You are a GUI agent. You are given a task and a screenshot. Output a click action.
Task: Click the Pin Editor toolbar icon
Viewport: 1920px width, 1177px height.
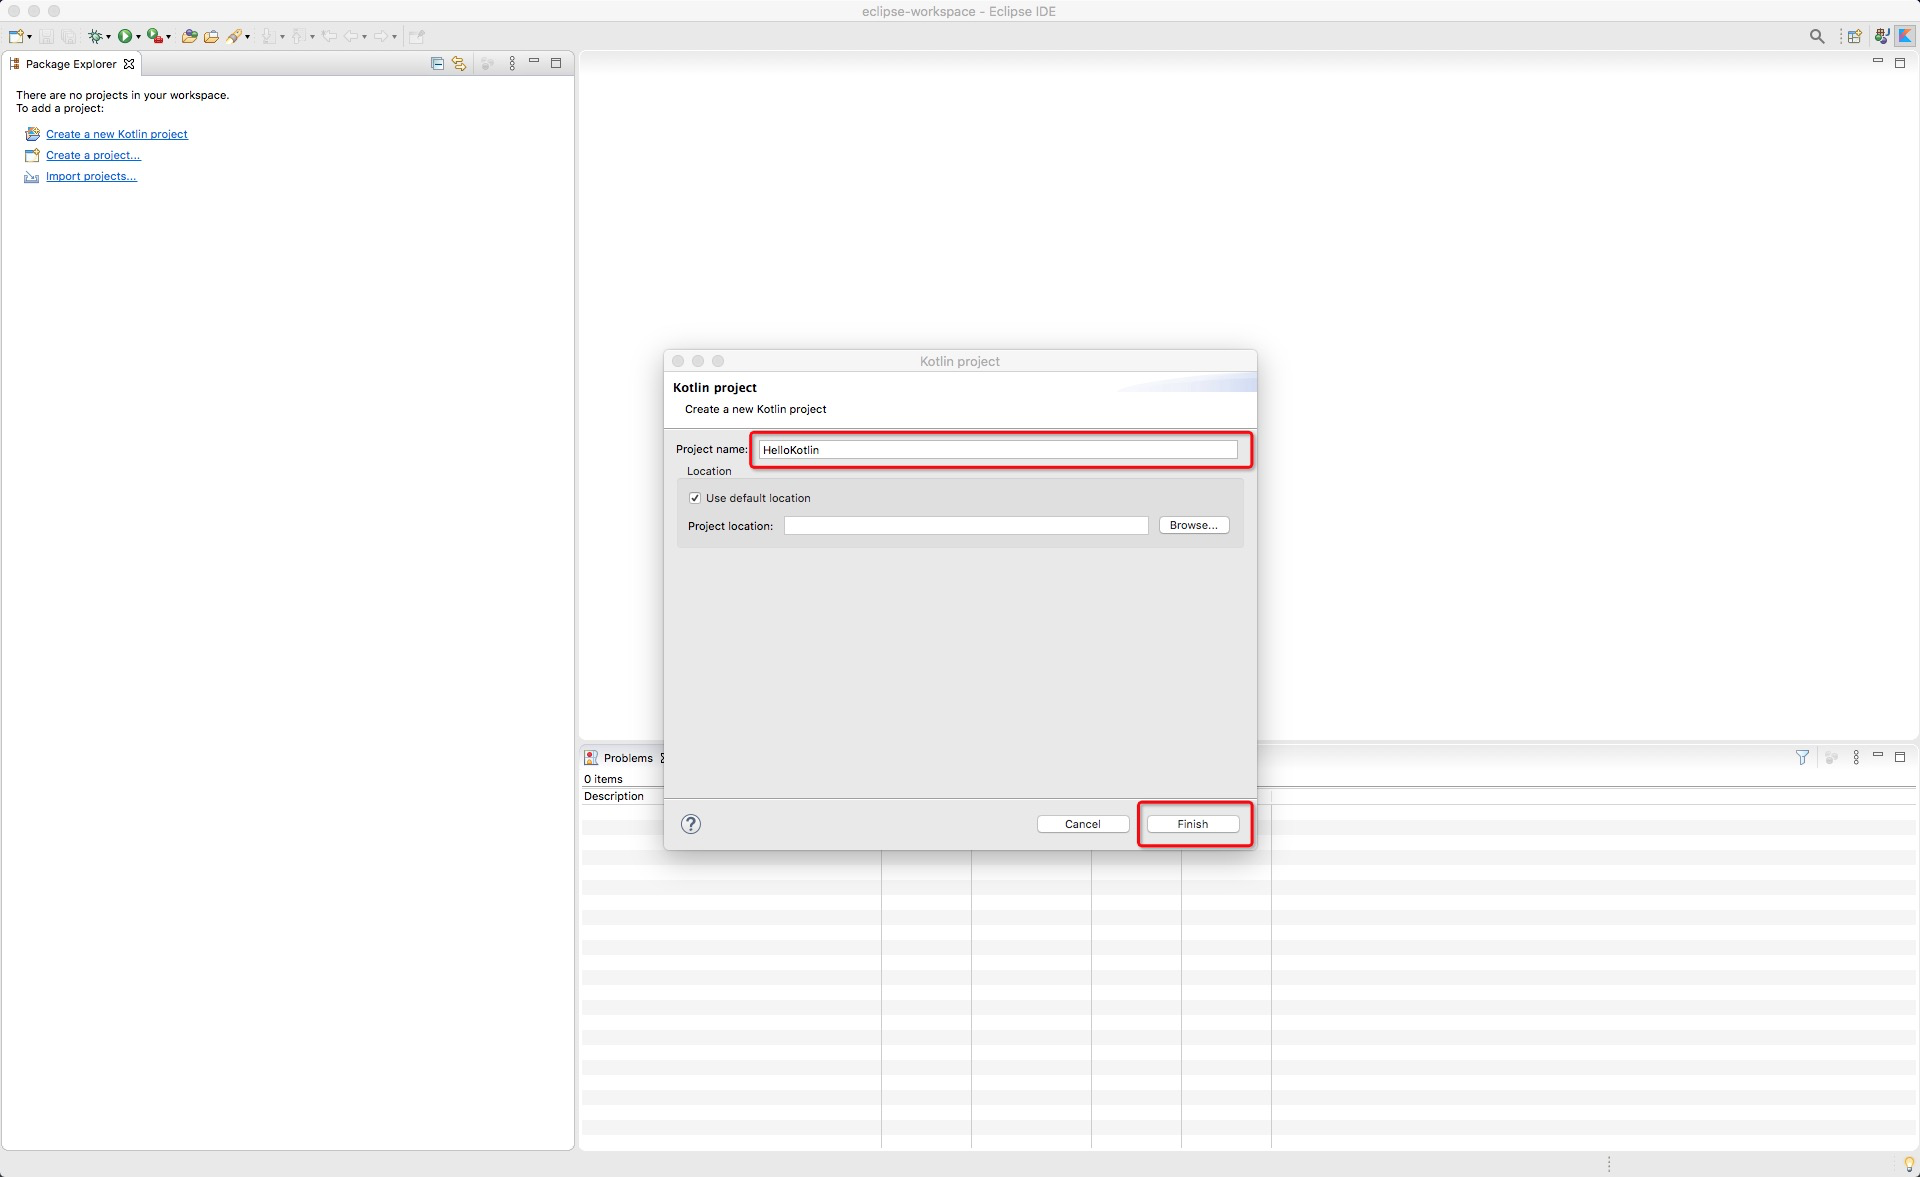417,36
